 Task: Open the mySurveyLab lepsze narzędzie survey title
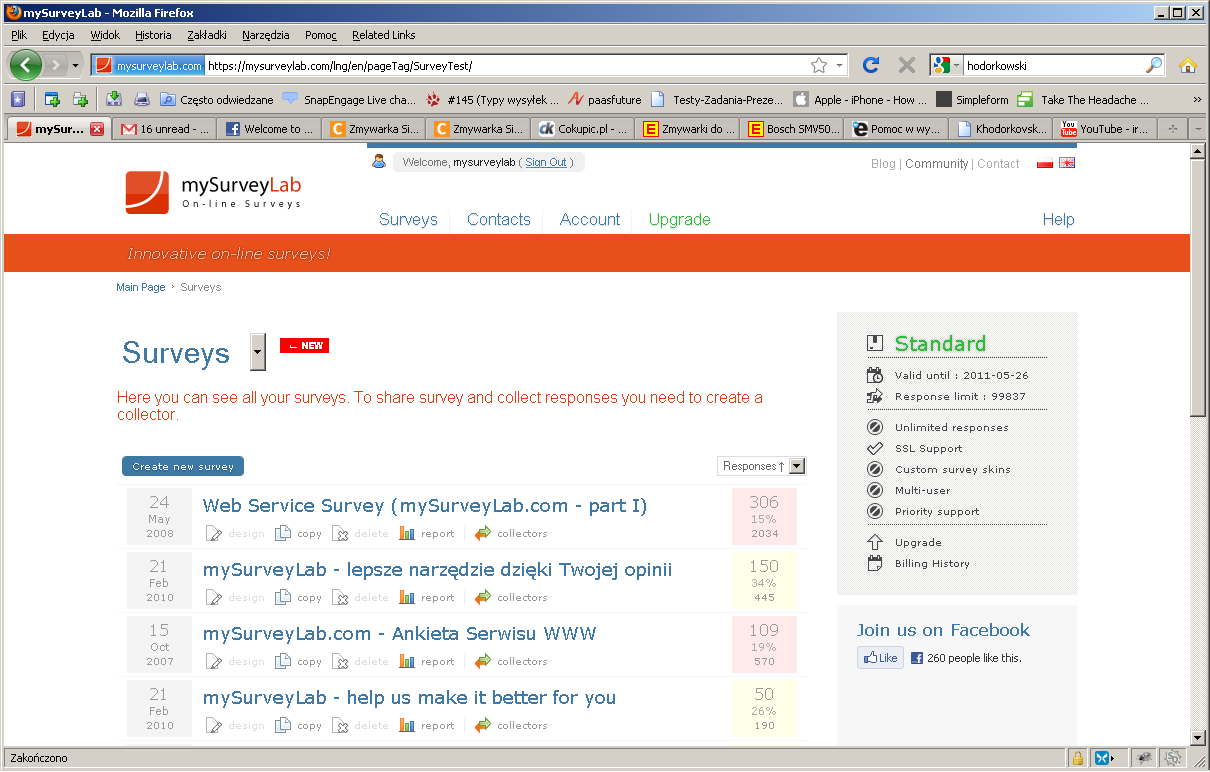click(x=437, y=570)
